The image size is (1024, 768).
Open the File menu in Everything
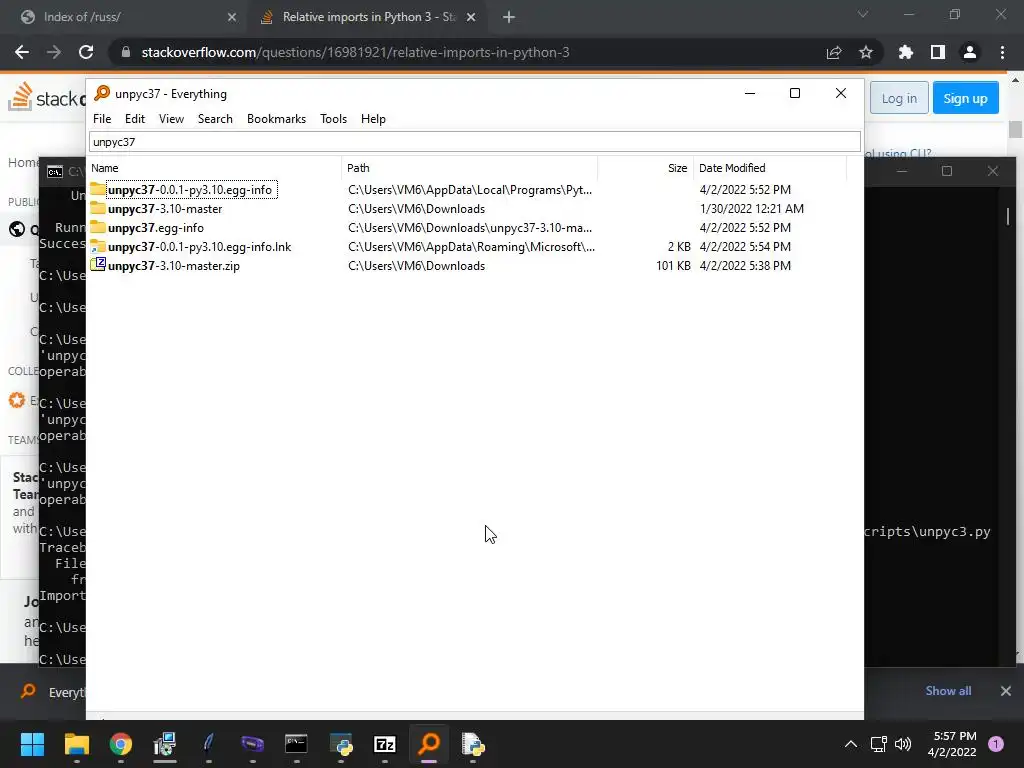[102, 119]
